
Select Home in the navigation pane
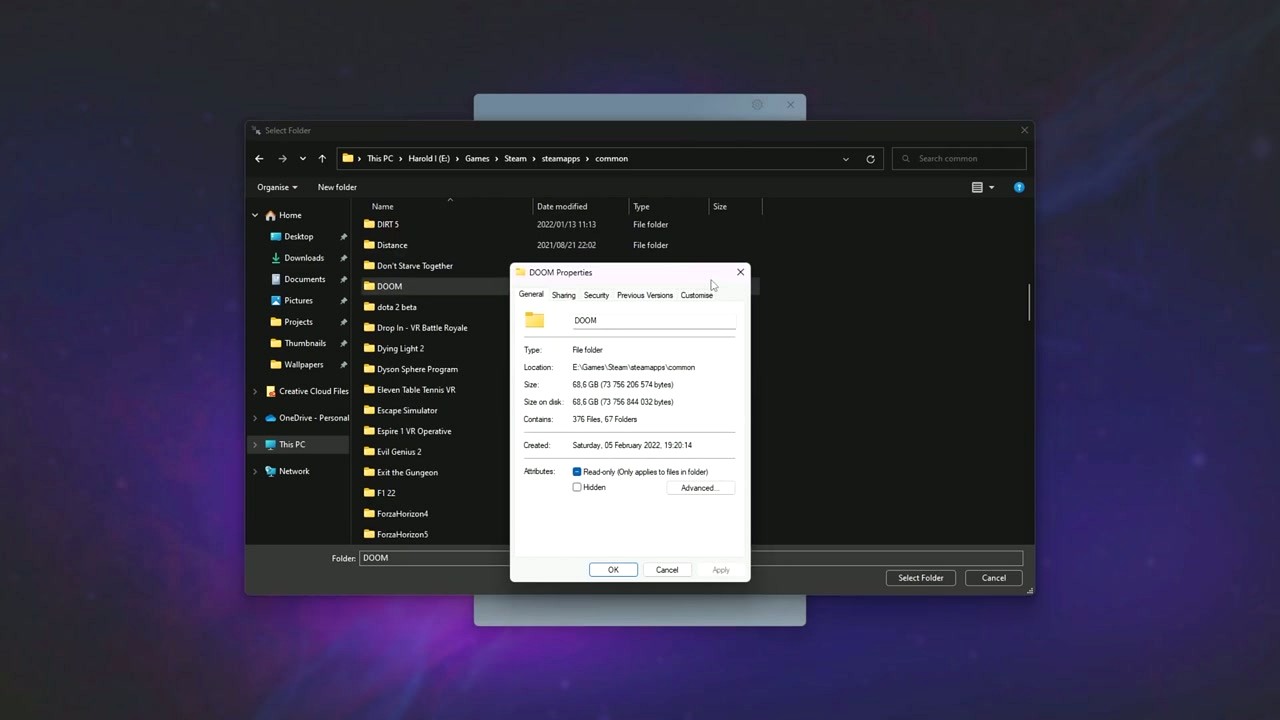[290, 214]
